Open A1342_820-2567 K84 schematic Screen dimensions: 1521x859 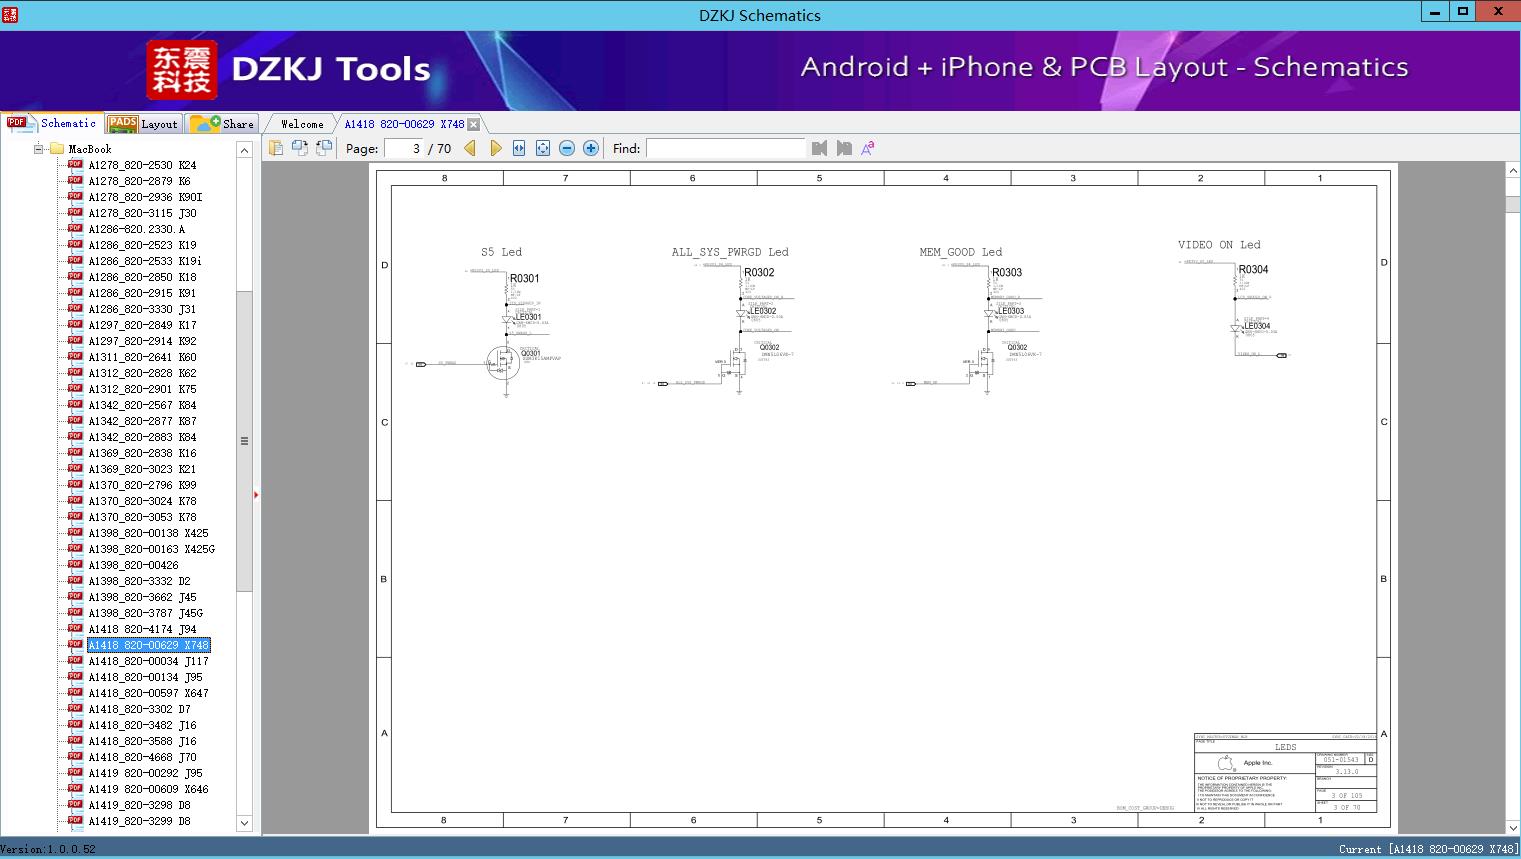[142, 405]
